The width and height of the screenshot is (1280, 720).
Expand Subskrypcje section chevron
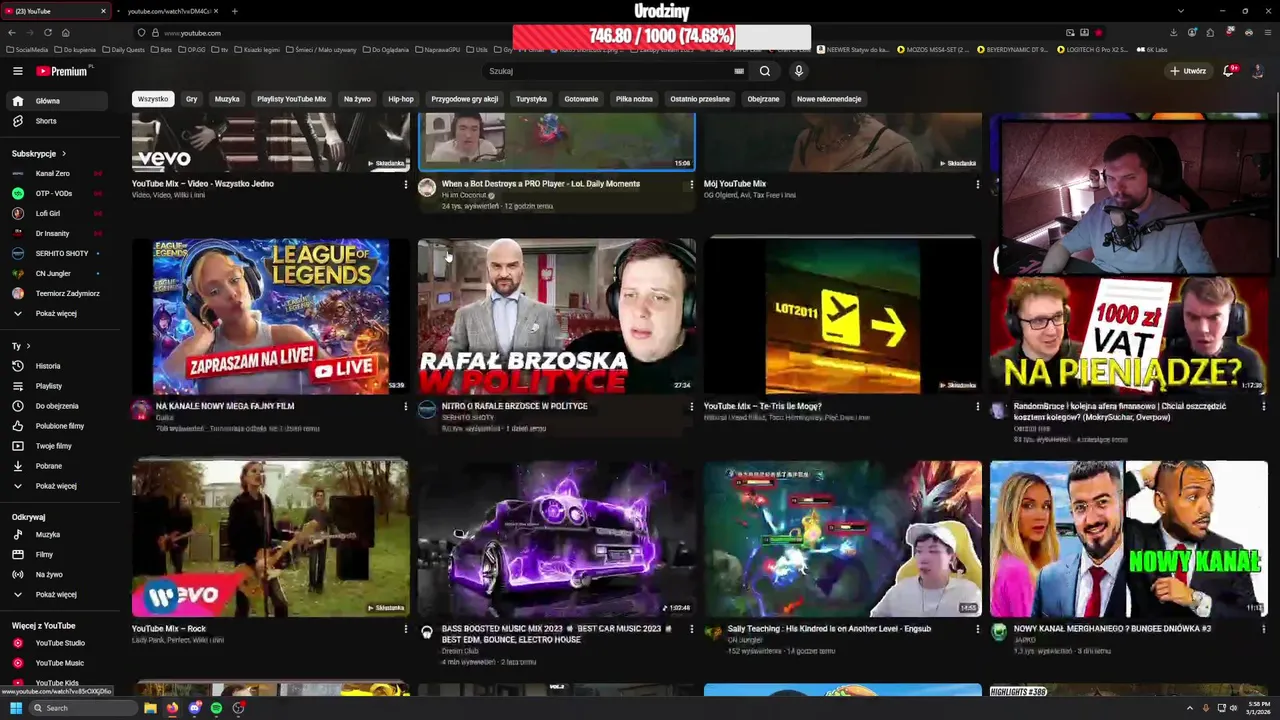point(64,154)
